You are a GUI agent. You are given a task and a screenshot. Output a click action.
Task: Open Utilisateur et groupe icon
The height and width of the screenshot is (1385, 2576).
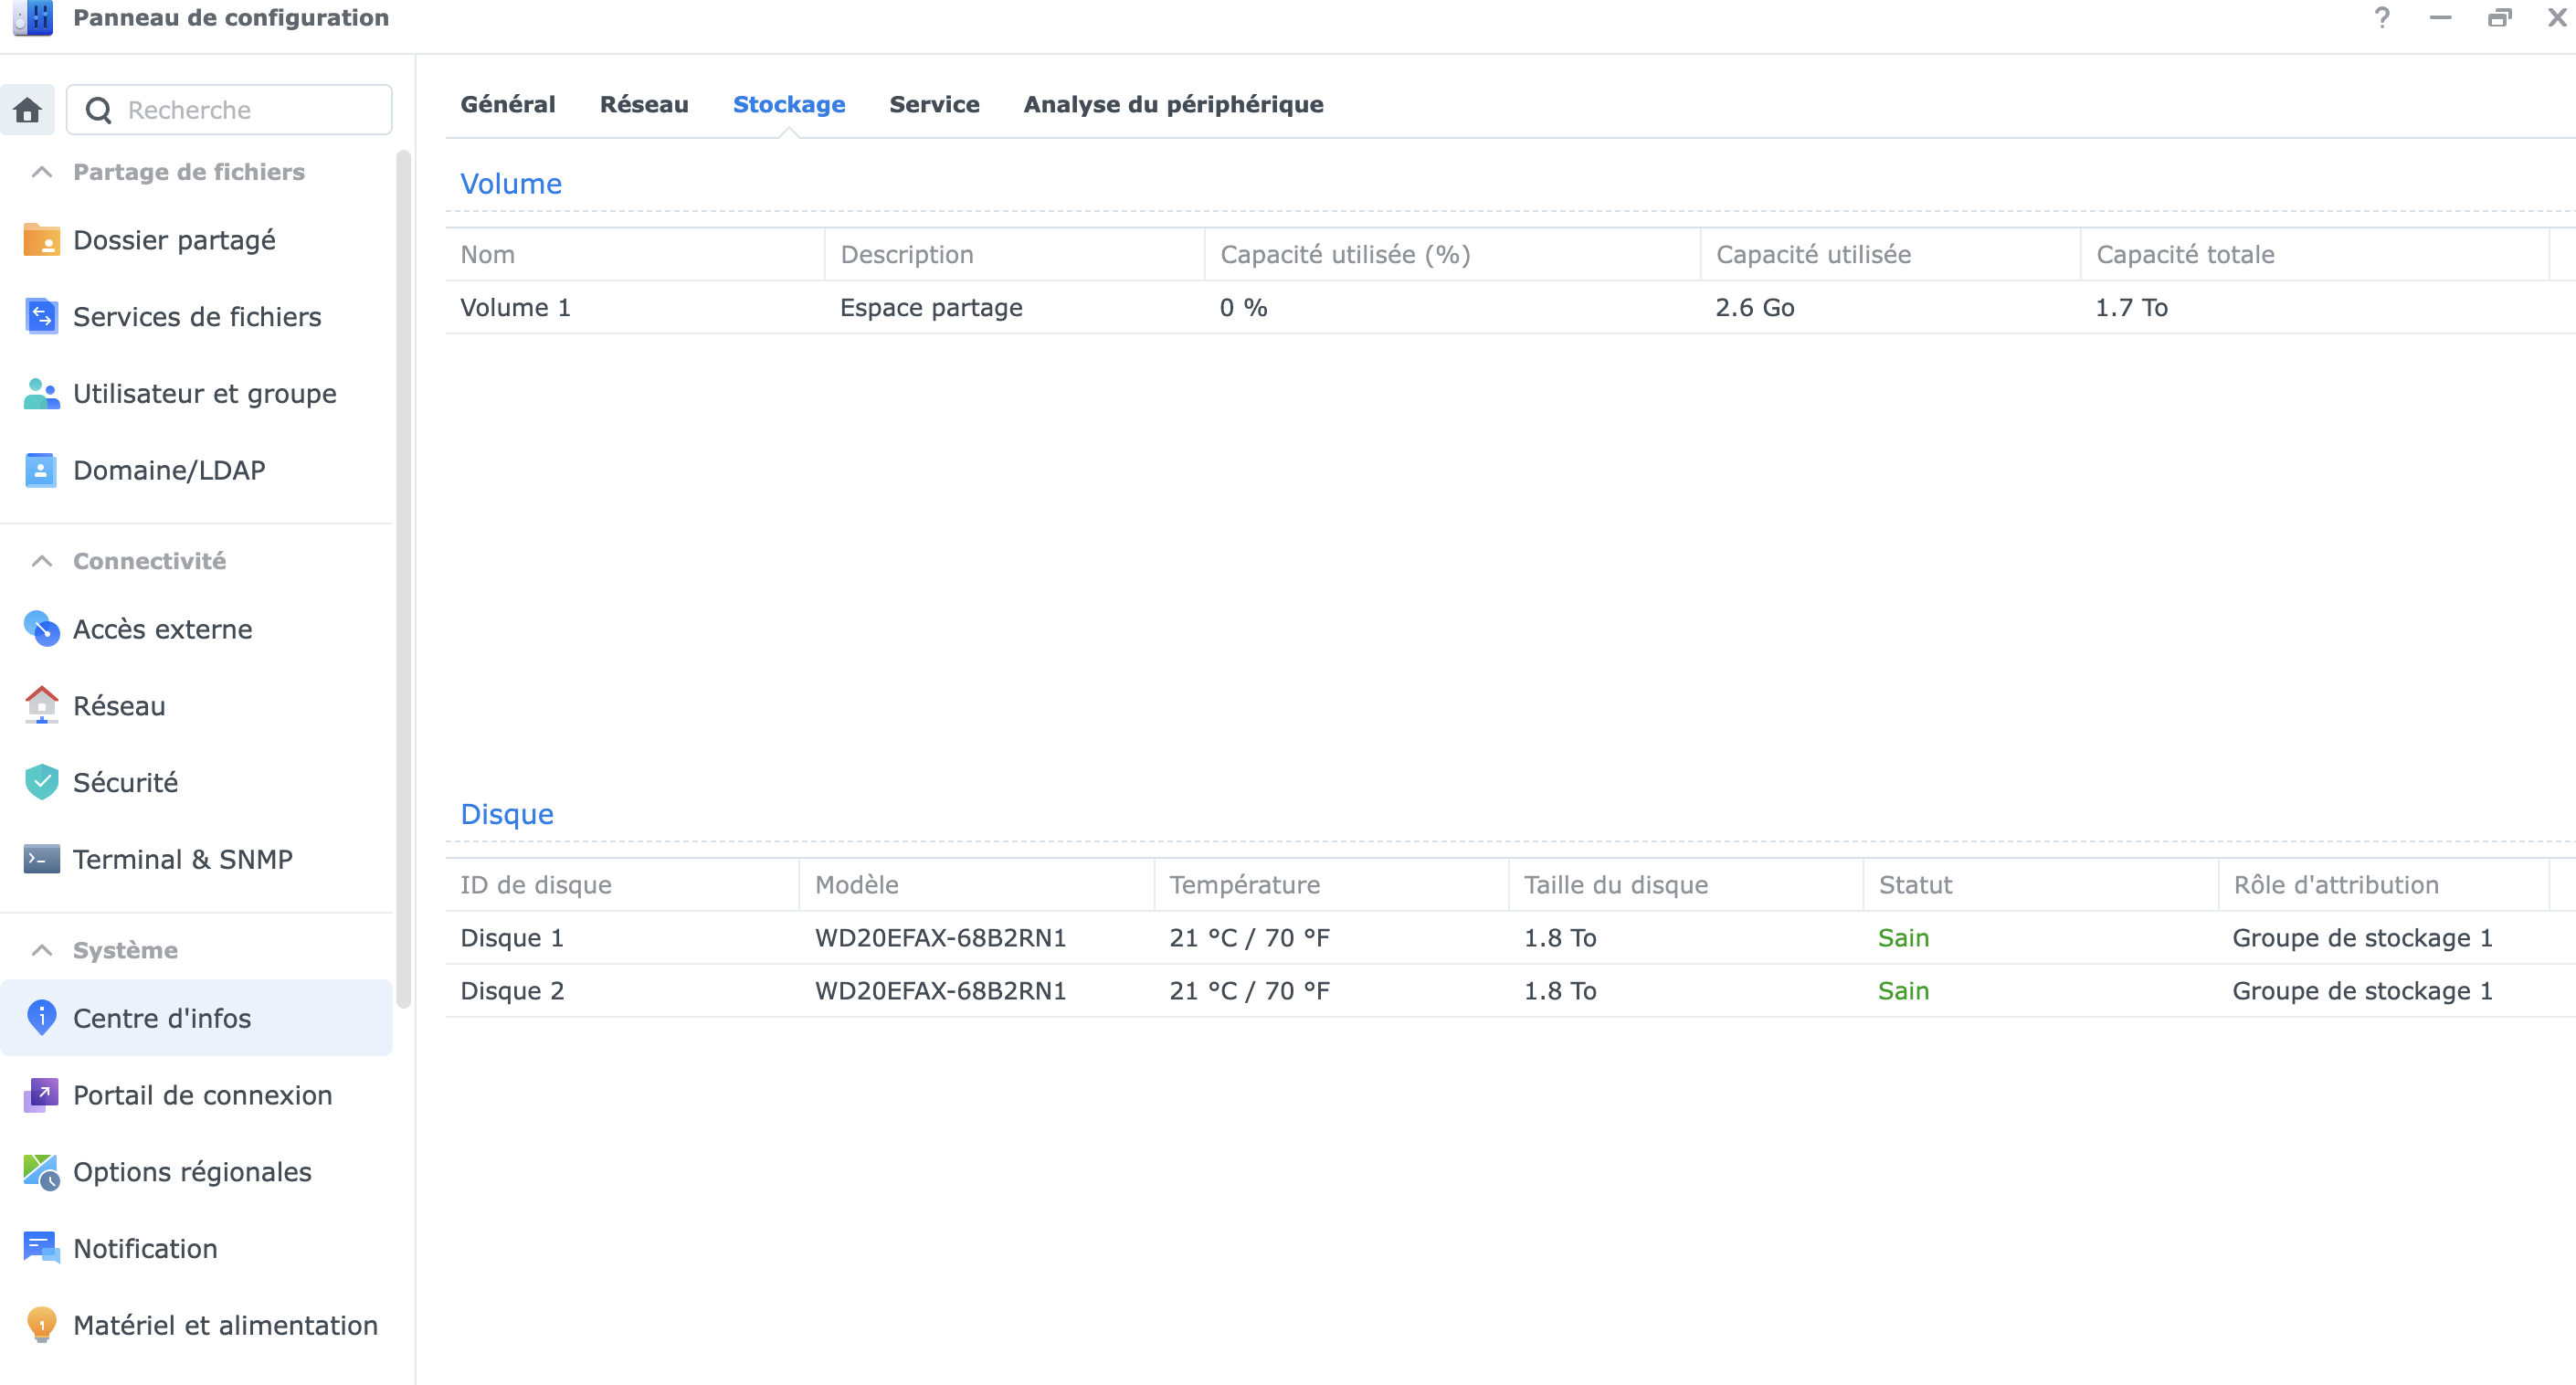tap(41, 394)
